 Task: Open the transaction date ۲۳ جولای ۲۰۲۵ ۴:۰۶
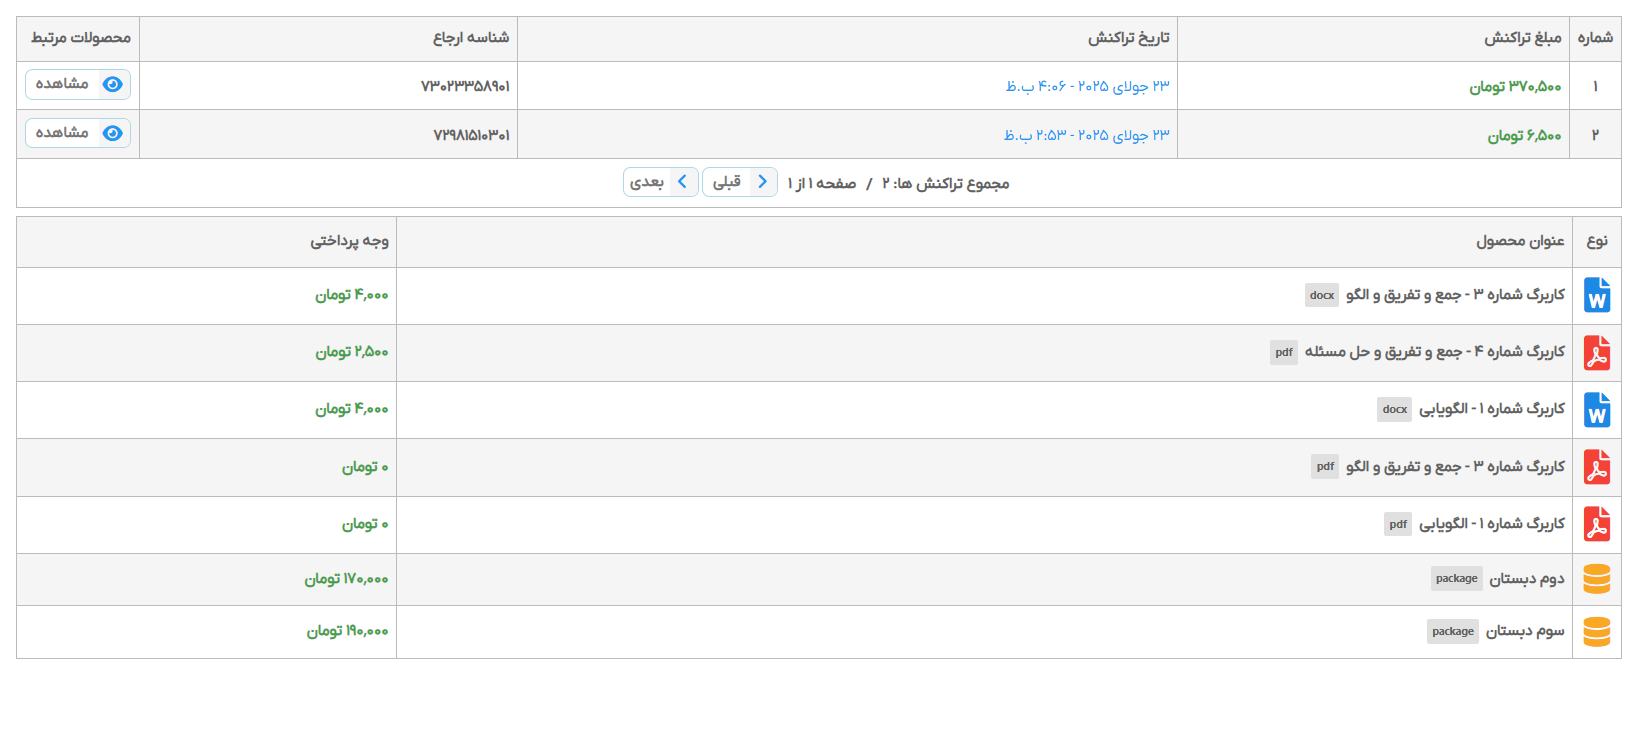pyautogui.click(x=1087, y=86)
